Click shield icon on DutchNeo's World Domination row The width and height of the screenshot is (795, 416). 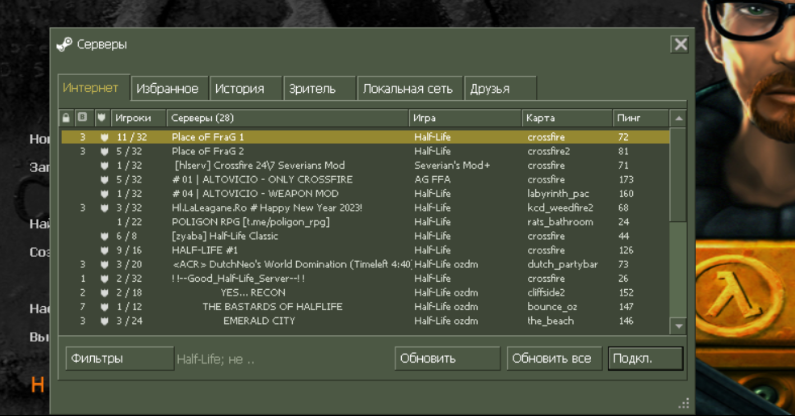104,264
